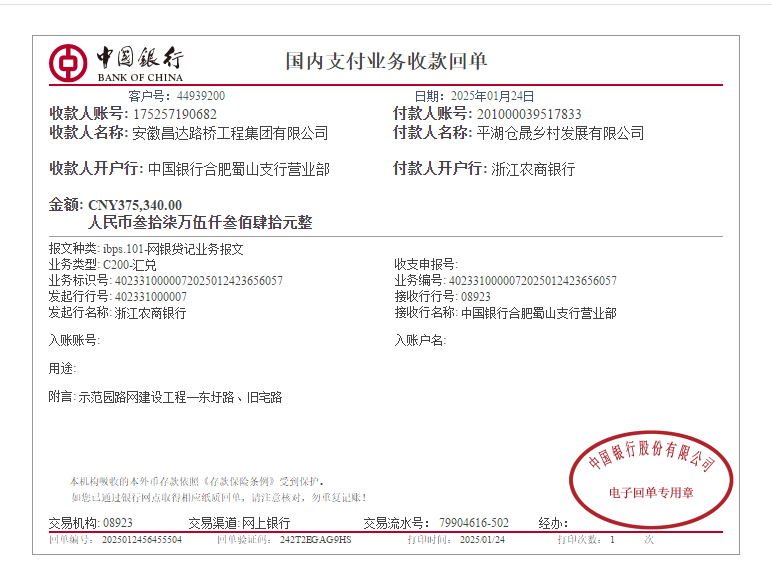Click the receipt title 国内支付业务收款回单
This screenshot has width=772, height=586.
click(386, 61)
